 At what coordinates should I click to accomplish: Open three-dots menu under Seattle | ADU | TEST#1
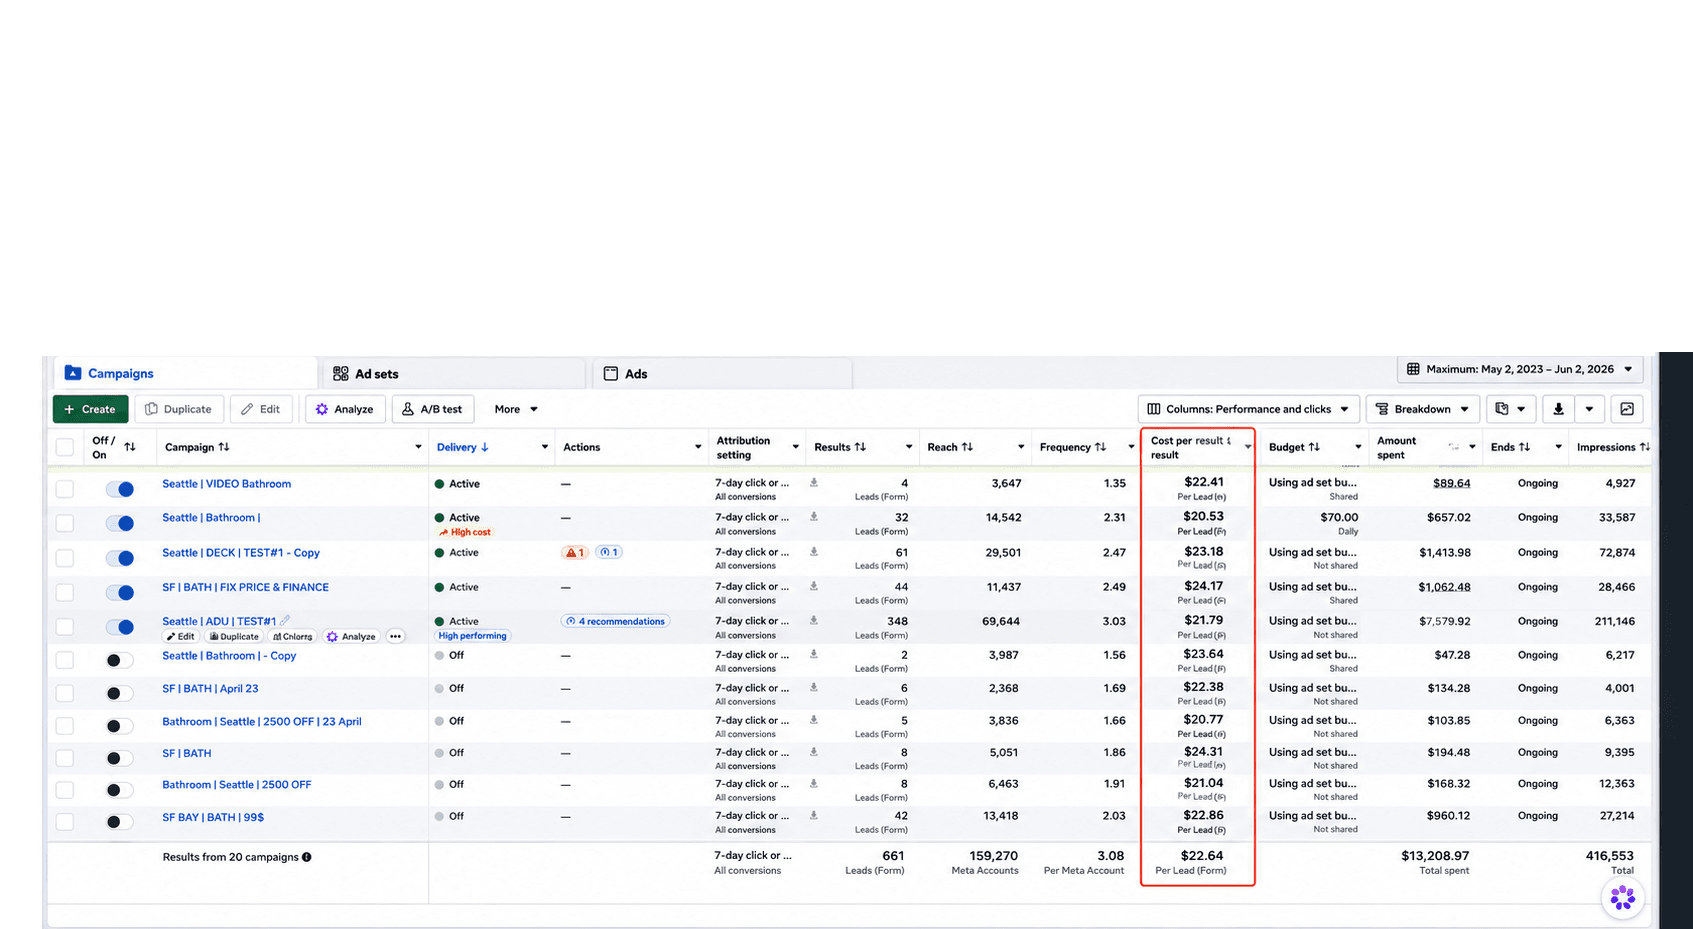(x=395, y=636)
